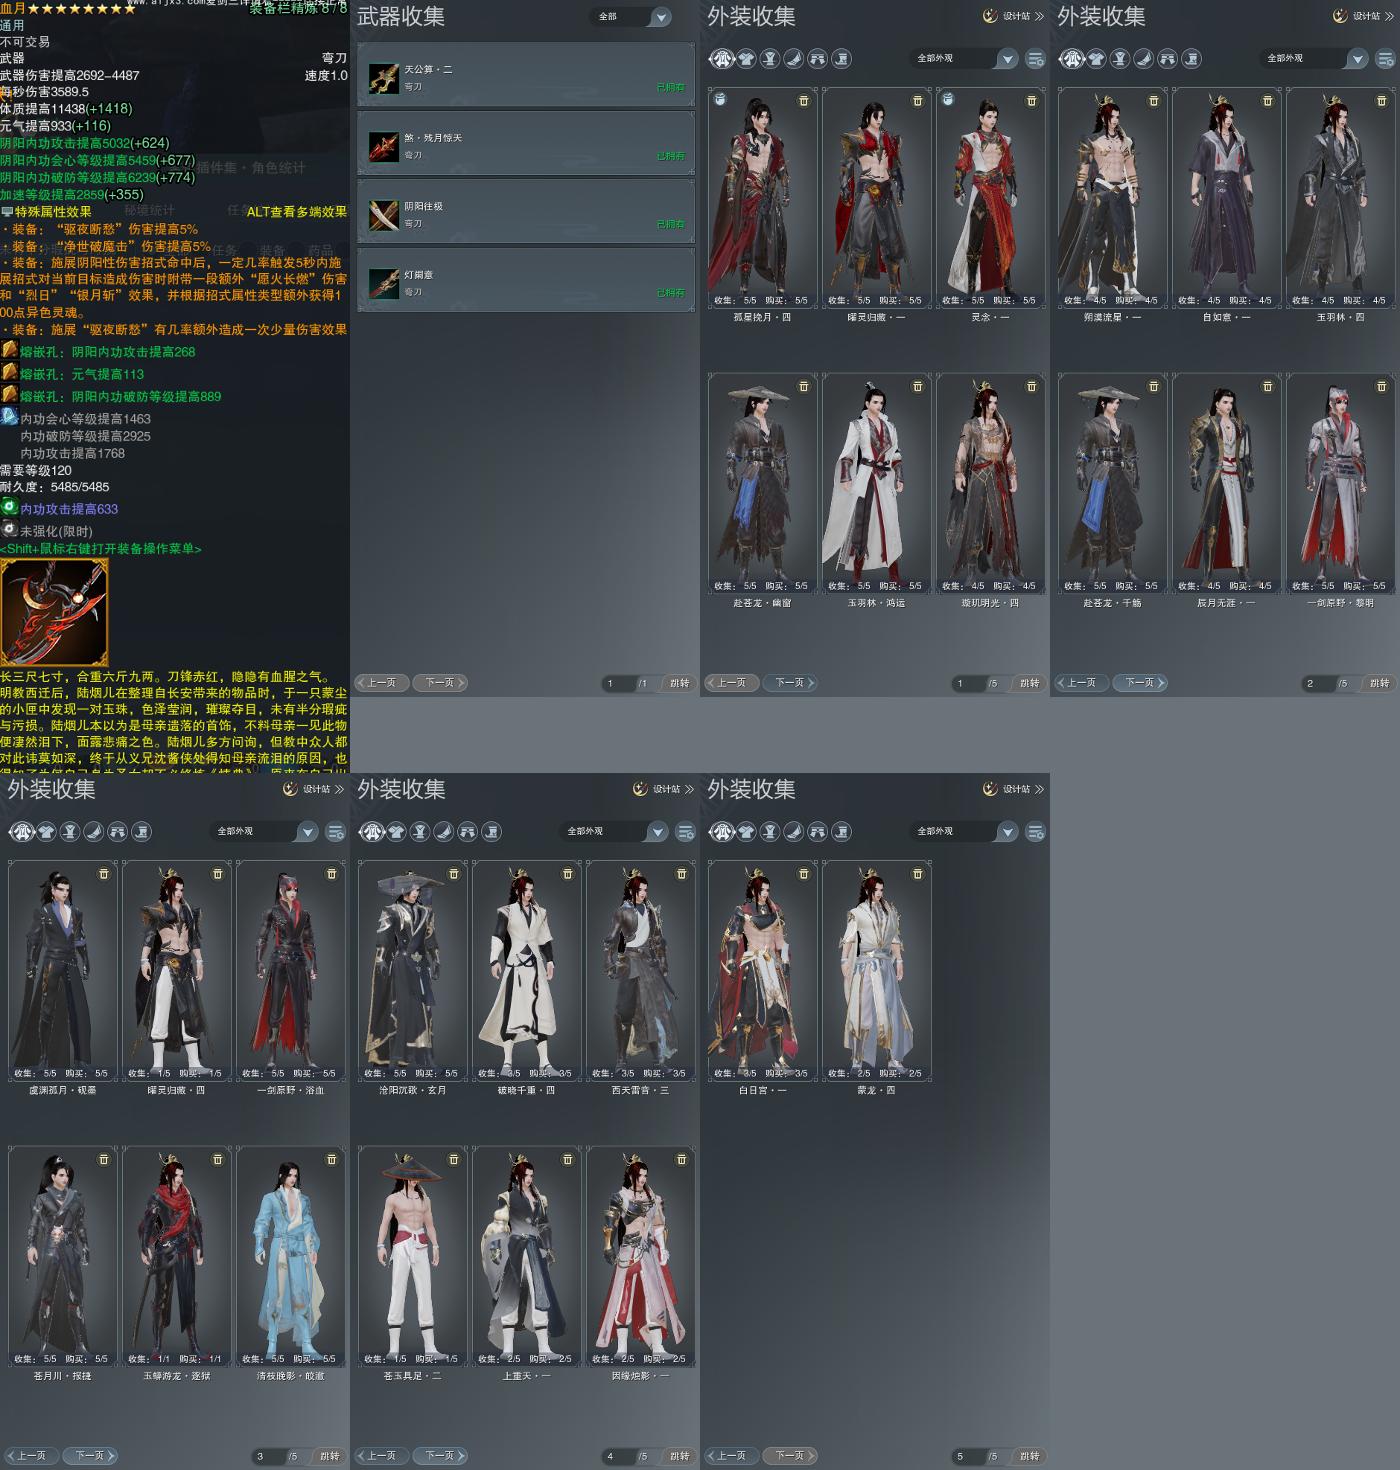Open the 全部外观 dropdown on outfit page 4
This screenshot has width=1400, height=1470.
click(615, 832)
